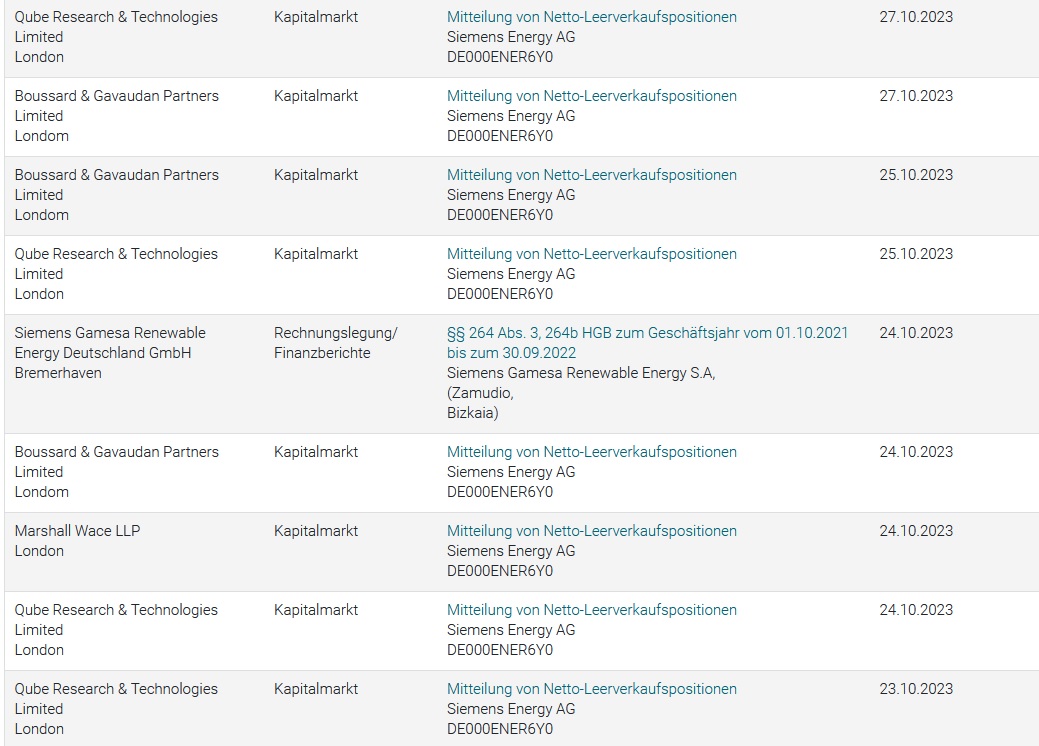Image resolution: width=1039 pixels, height=746 pixels.
Task: Click the Kapitalmarkt label in the first row
Action: tap(315, 17)
